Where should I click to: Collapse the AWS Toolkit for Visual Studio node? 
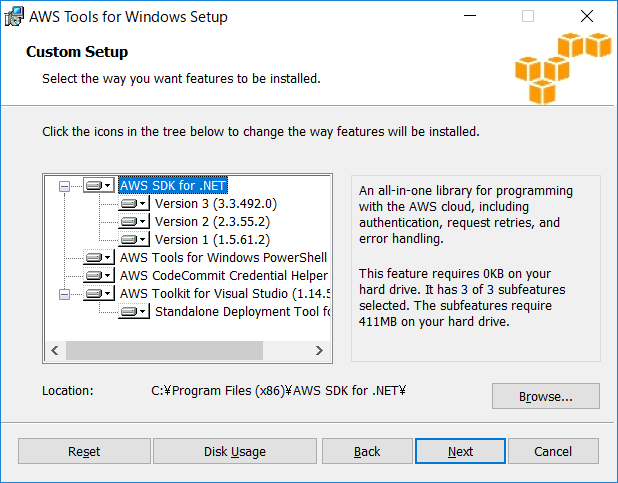[64, 294]
